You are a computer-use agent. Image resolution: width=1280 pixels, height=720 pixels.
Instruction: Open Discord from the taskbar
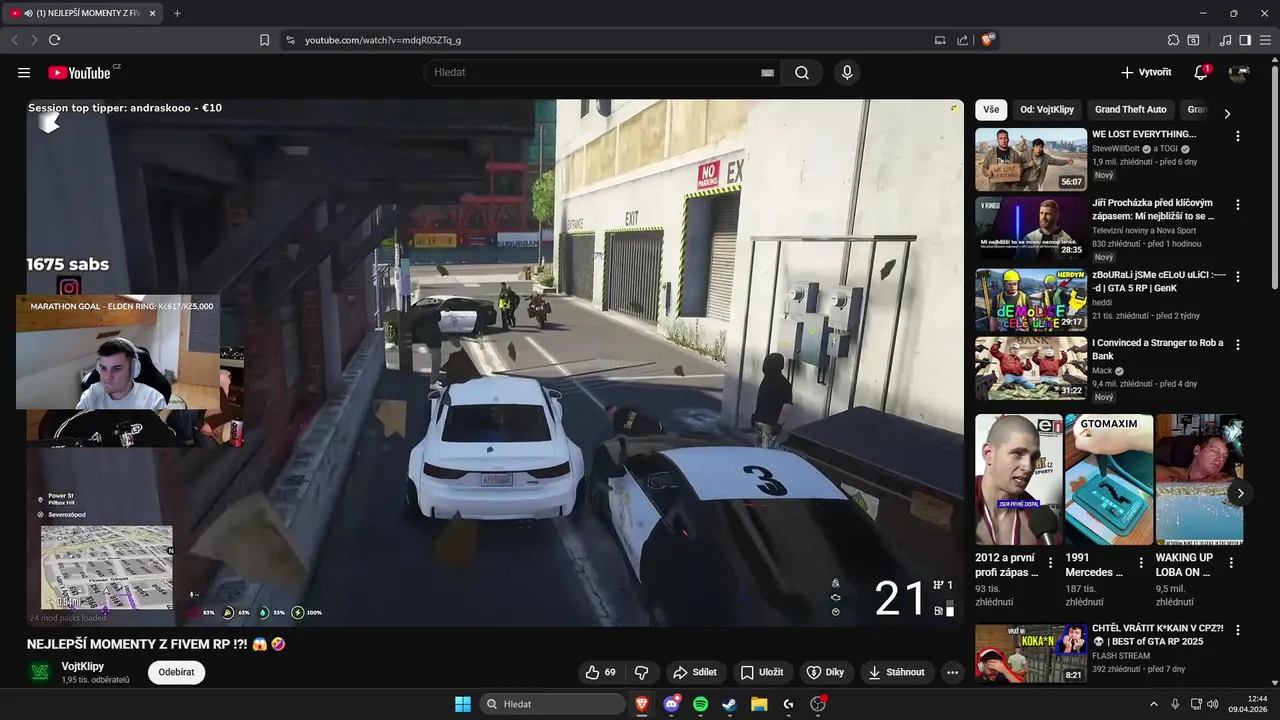click(x=671, y=704)
